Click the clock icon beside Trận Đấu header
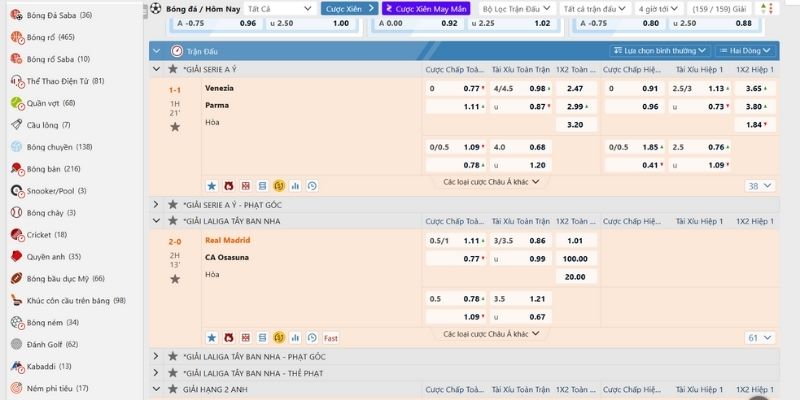This screenshot has width=800, height=400. (176, 50)
